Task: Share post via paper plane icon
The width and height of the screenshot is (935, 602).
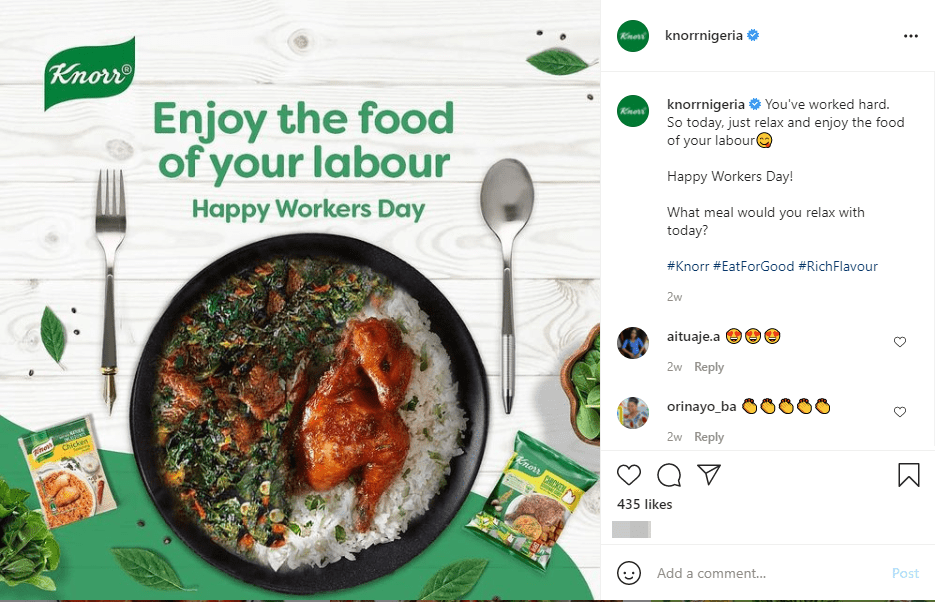Action: click(x=709, y=474)
